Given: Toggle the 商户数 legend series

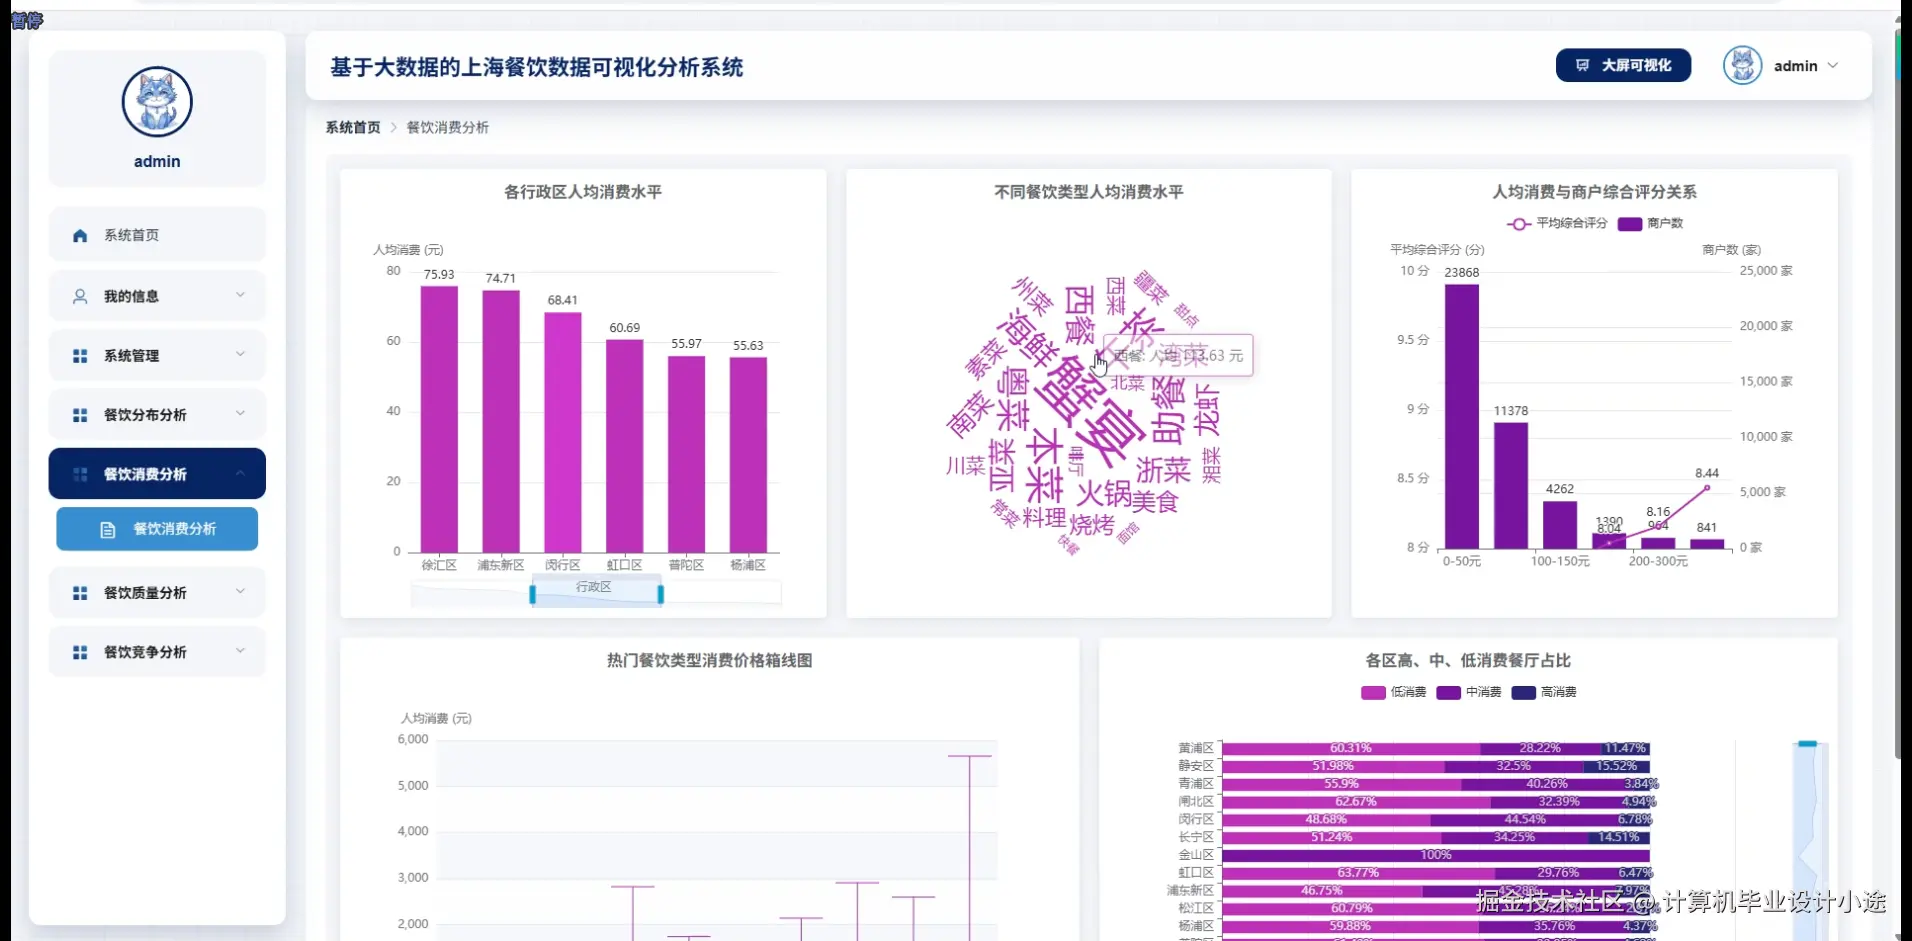Looking at the screenshot, I should [1651, 223].
